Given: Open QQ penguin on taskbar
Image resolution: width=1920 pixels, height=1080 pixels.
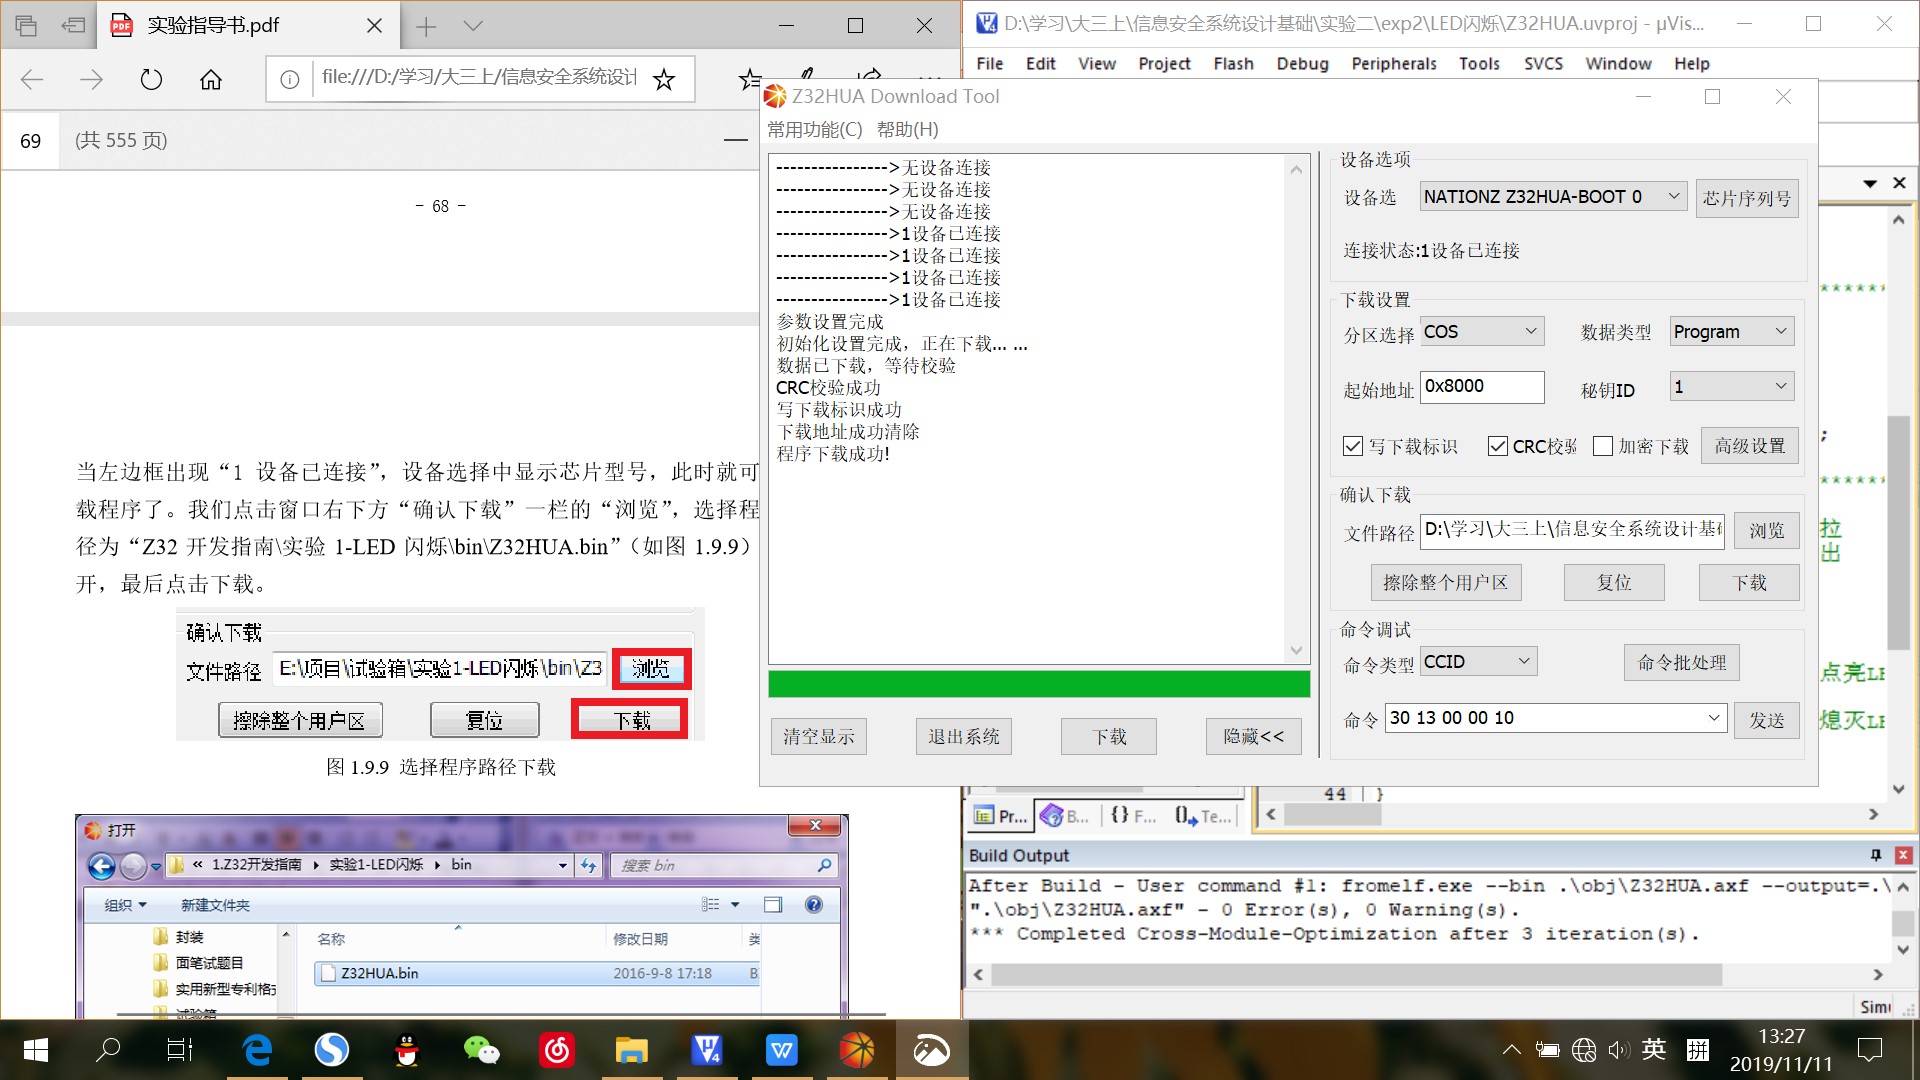Looking at the screenshot, I should 406,1050.
